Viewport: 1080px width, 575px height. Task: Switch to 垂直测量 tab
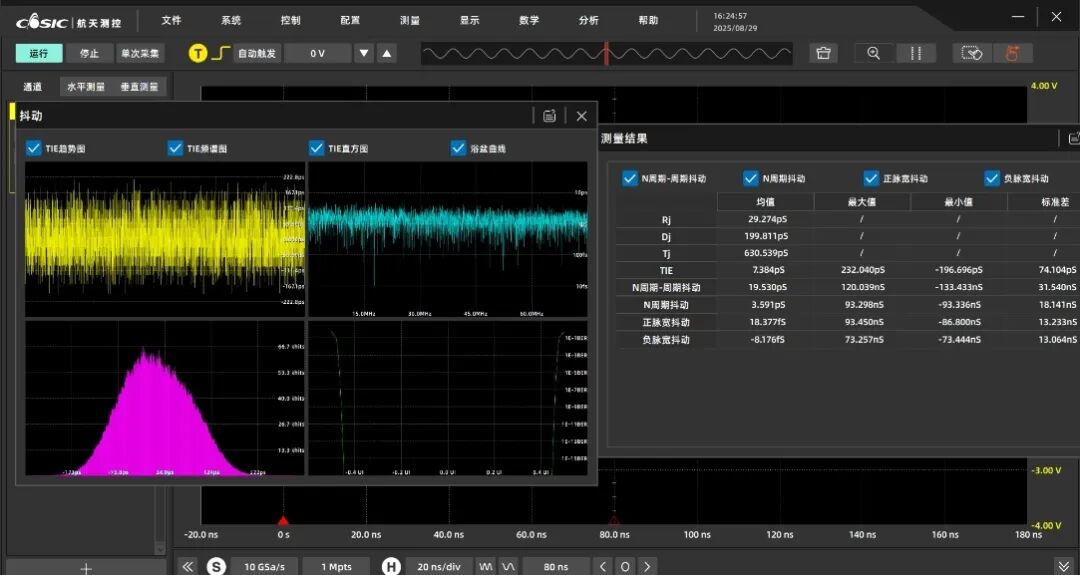pyautogui.click(x=139, y=87)
